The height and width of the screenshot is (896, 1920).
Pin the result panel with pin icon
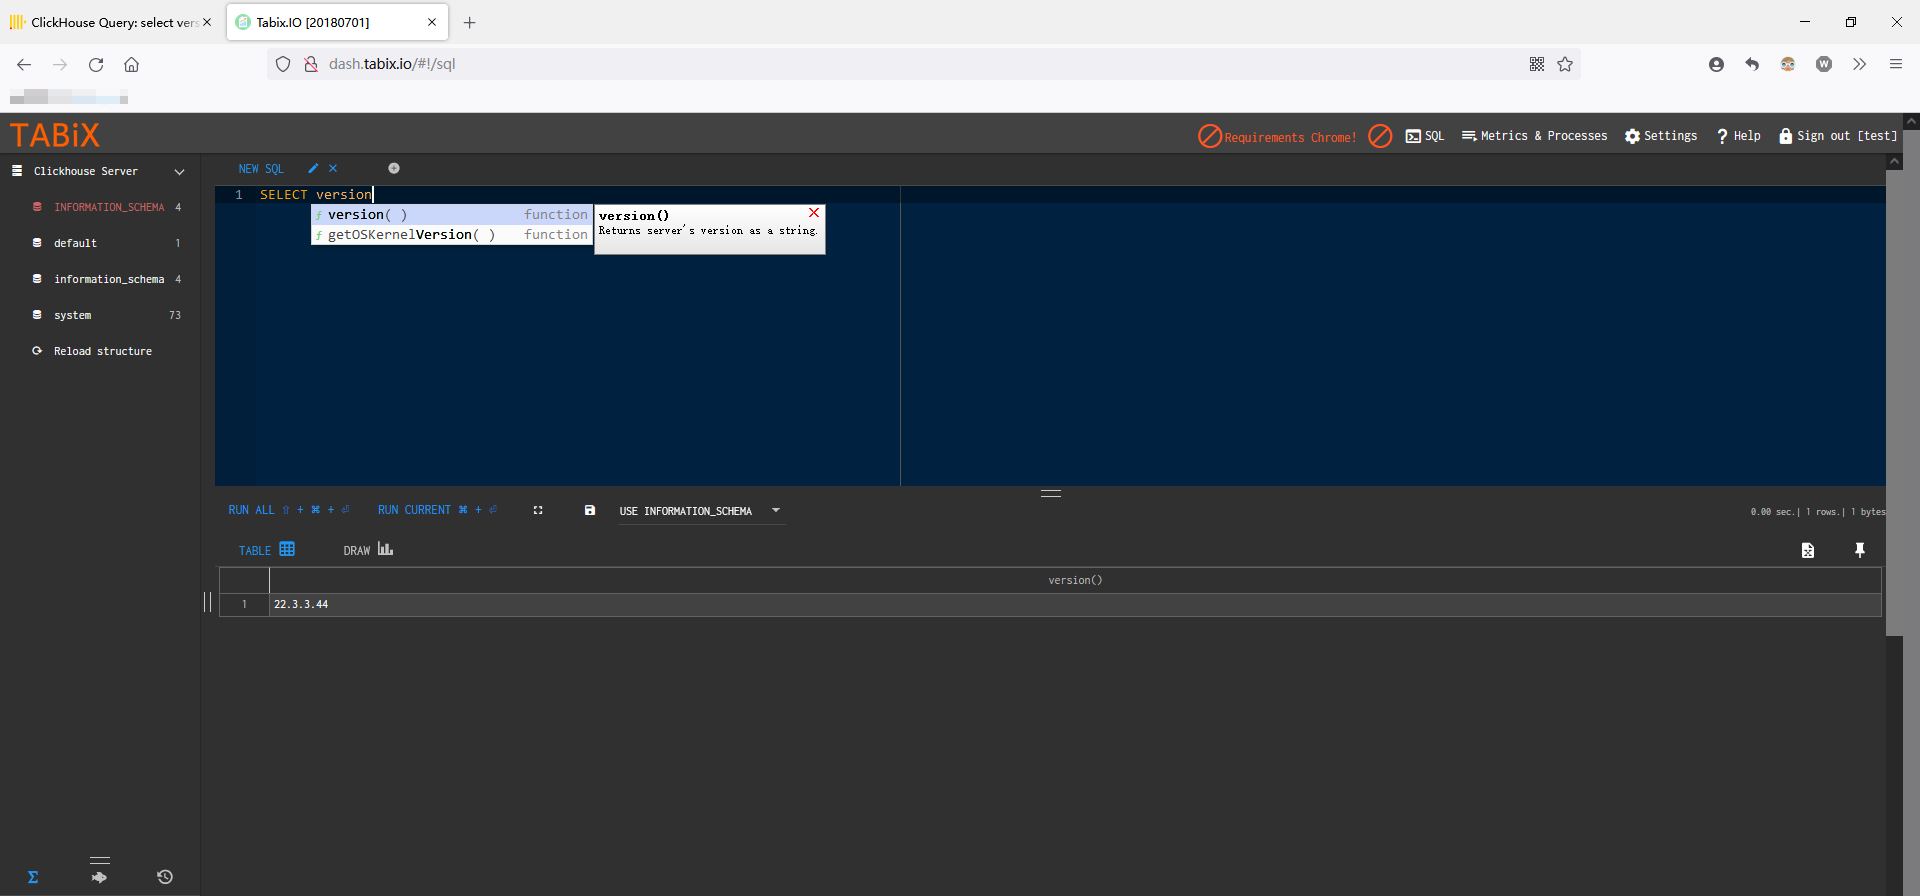tap(1860, 550)
